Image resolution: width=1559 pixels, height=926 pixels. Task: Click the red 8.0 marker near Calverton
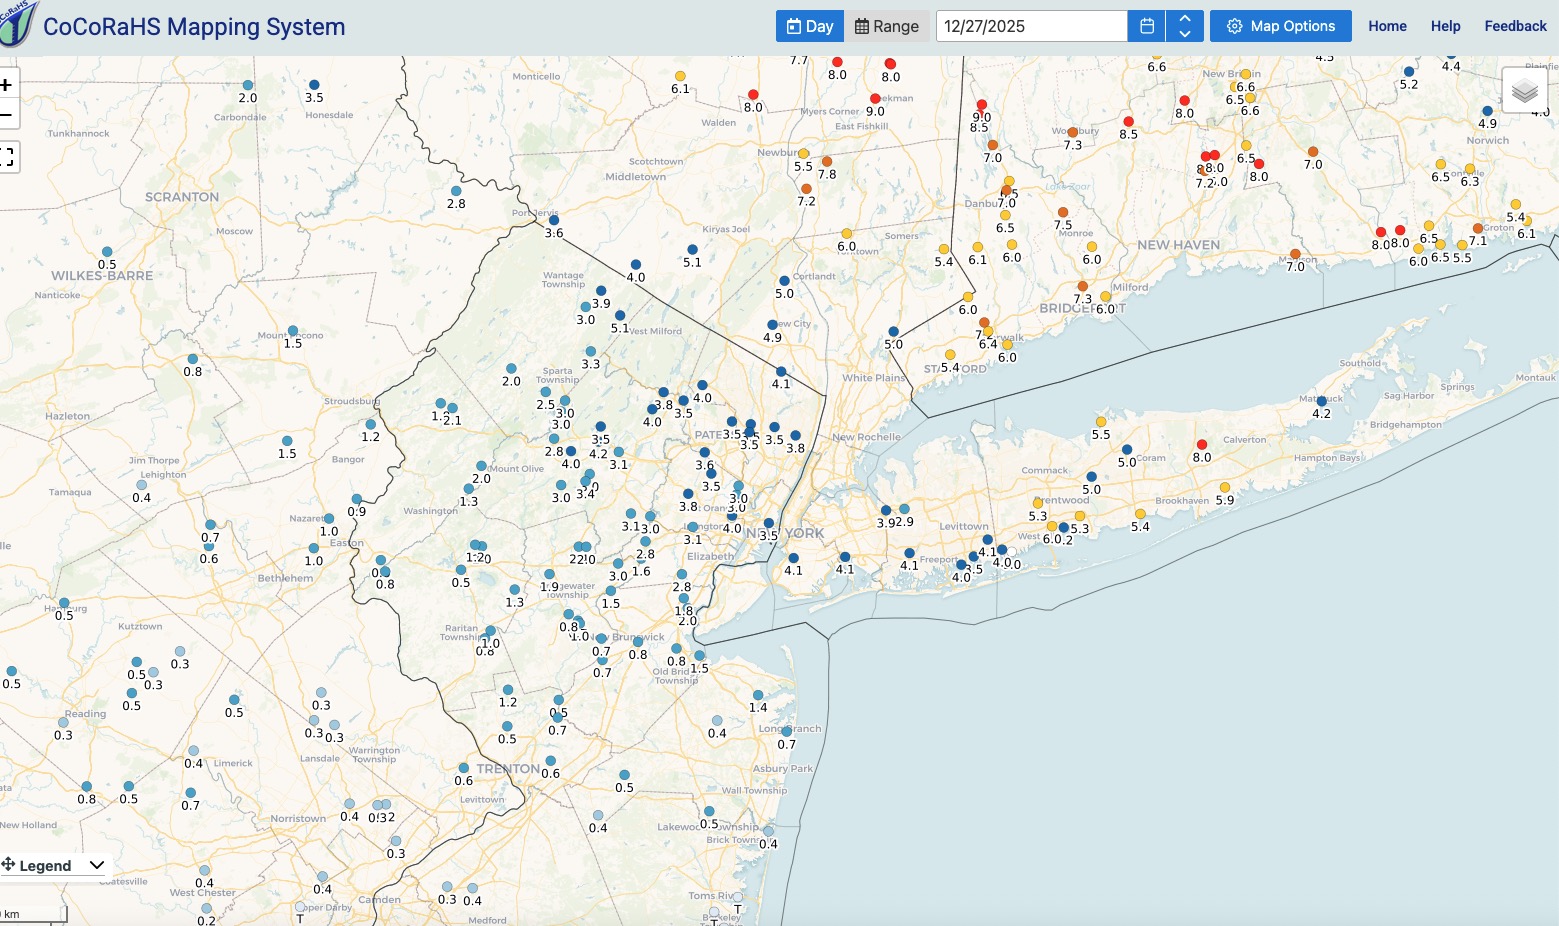1202,445
